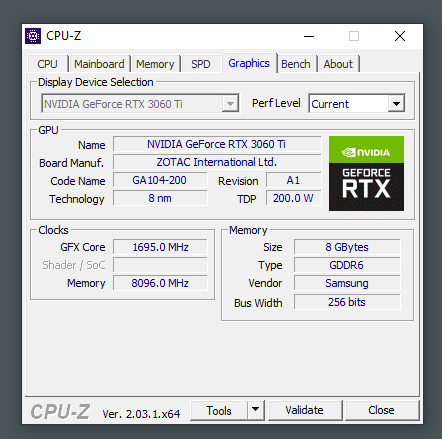442x439 pixels.
Task: Click the GFX Core clock value field
Action: [x=160, y=247]
